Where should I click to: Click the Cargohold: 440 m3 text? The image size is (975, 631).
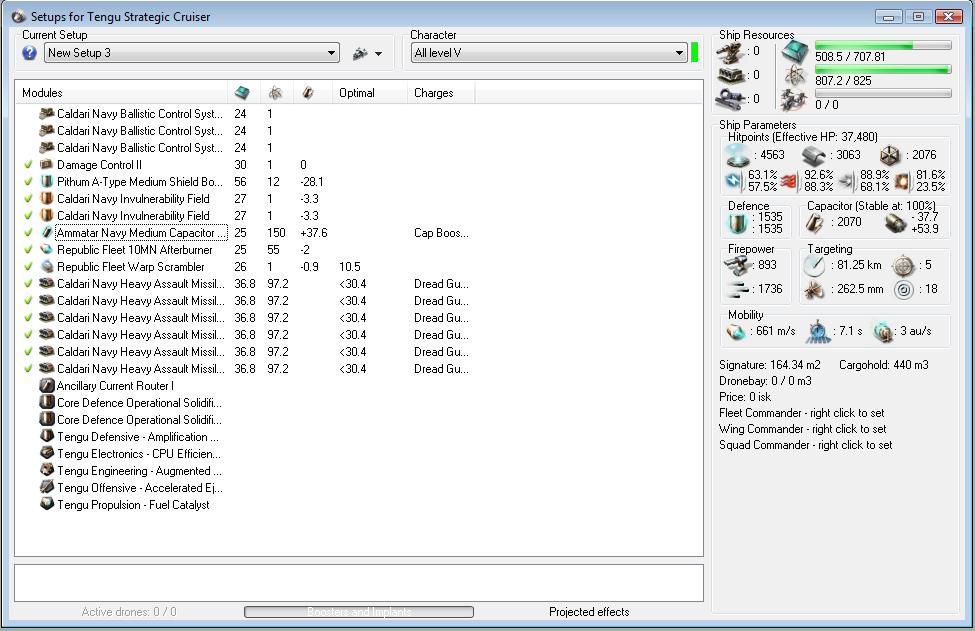(884, 365)
